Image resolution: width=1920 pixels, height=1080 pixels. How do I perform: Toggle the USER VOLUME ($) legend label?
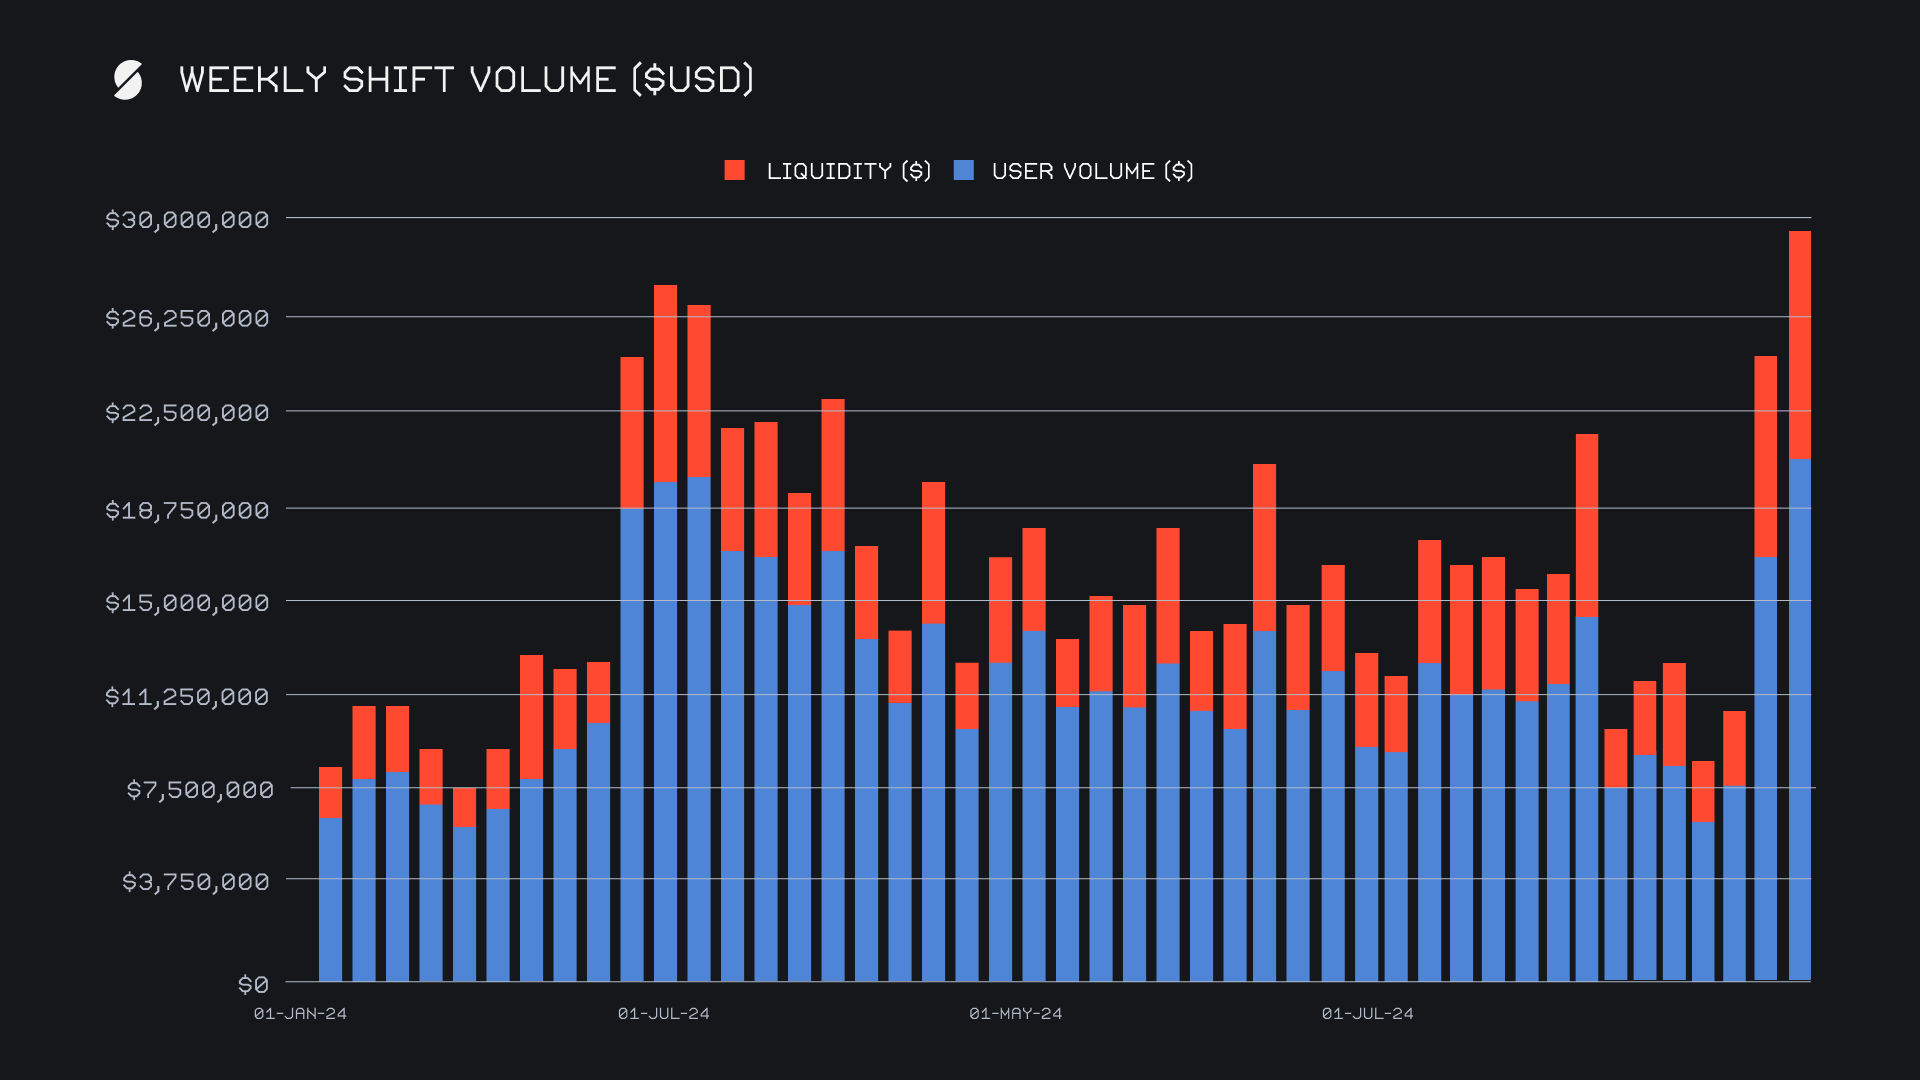point(1092,171)
